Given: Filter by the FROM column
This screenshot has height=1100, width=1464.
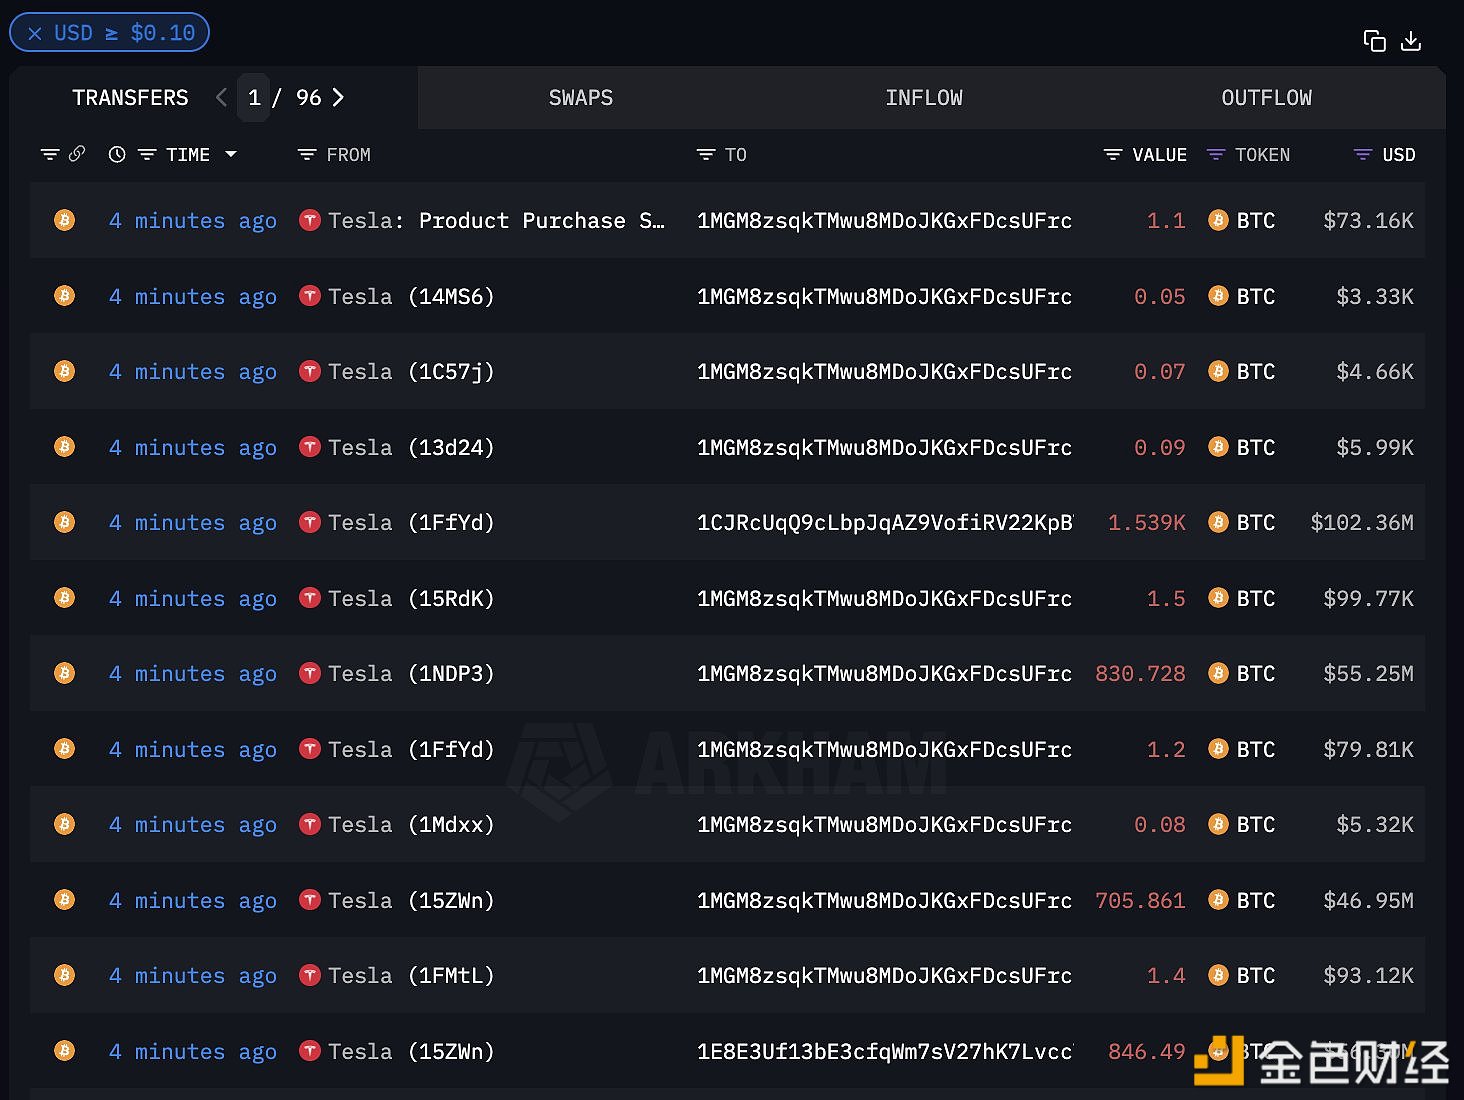Looking at the screenshot, I should coord(307,154).
